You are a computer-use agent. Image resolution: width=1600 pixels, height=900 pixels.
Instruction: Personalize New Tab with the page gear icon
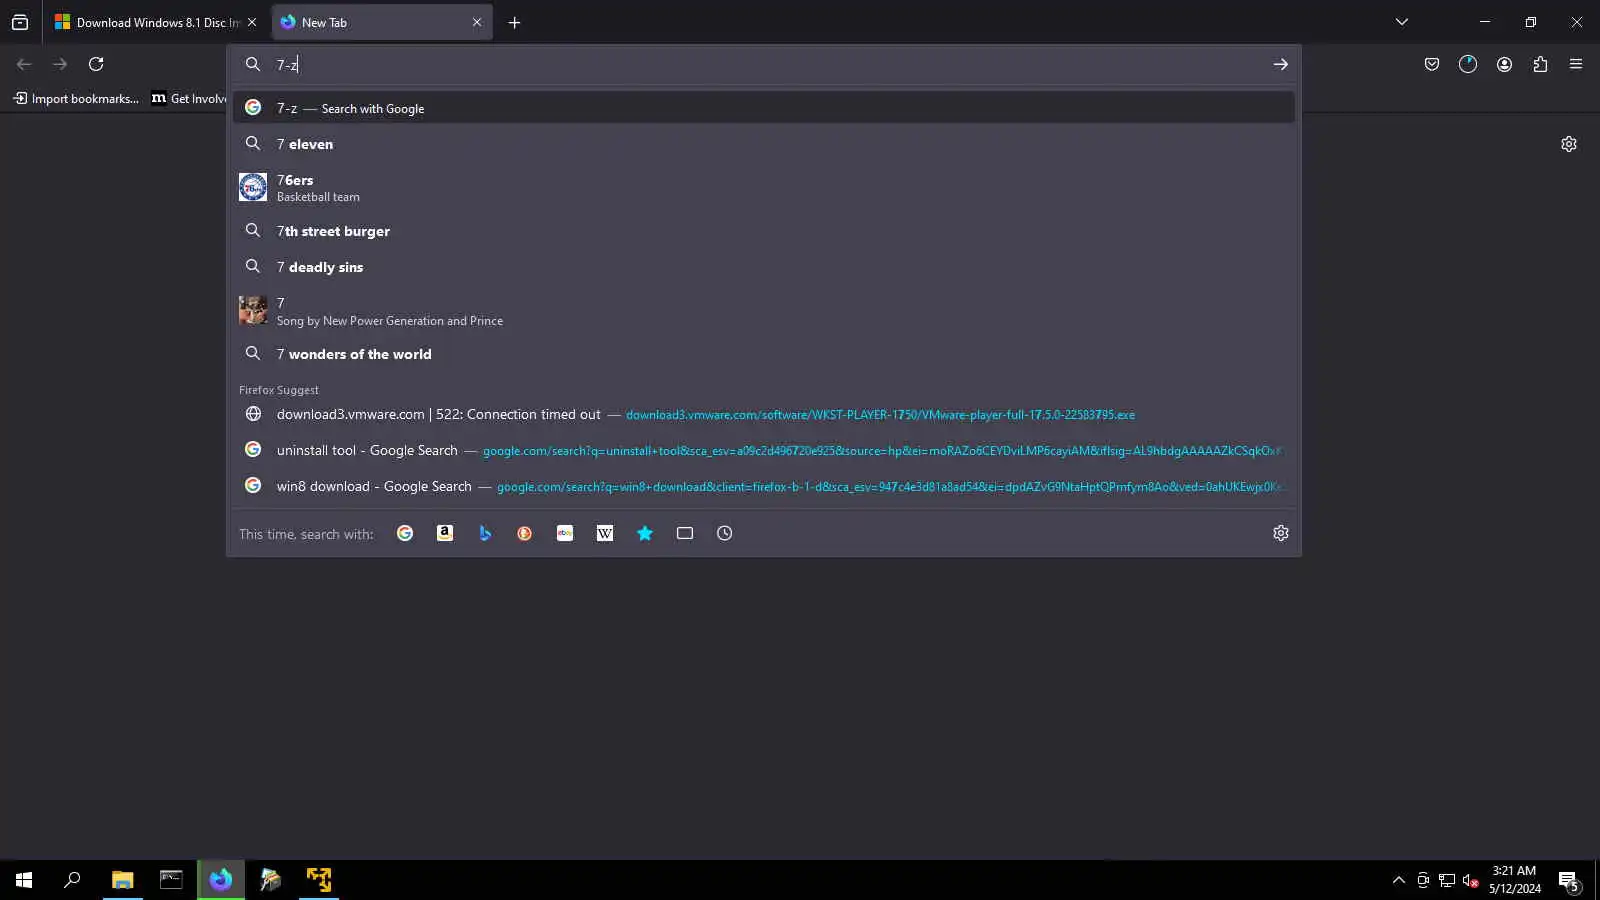click(1569, 144)
